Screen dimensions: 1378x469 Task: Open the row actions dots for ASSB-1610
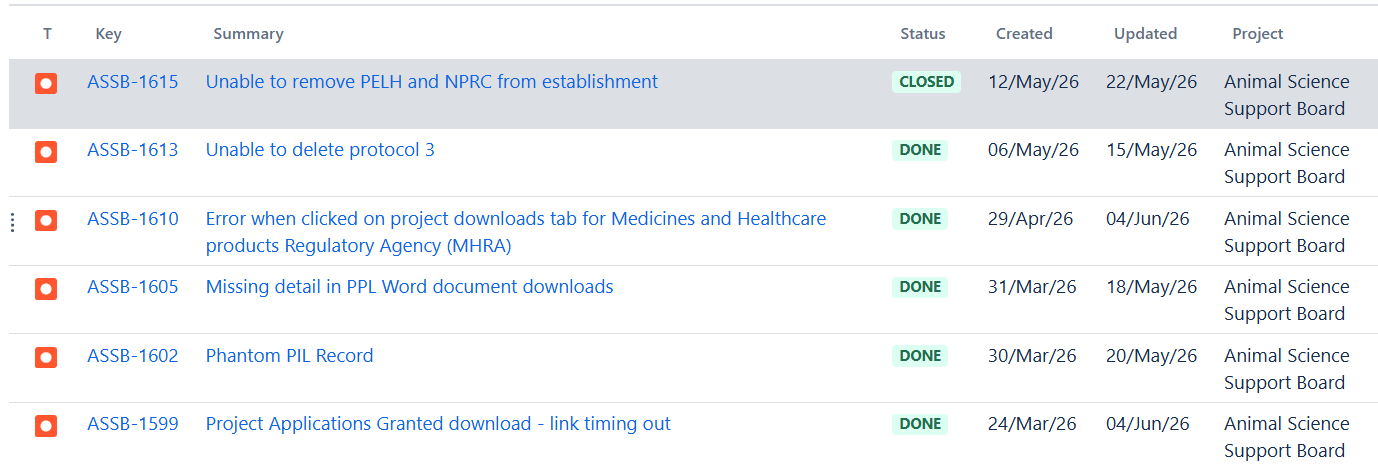[12, 222]
